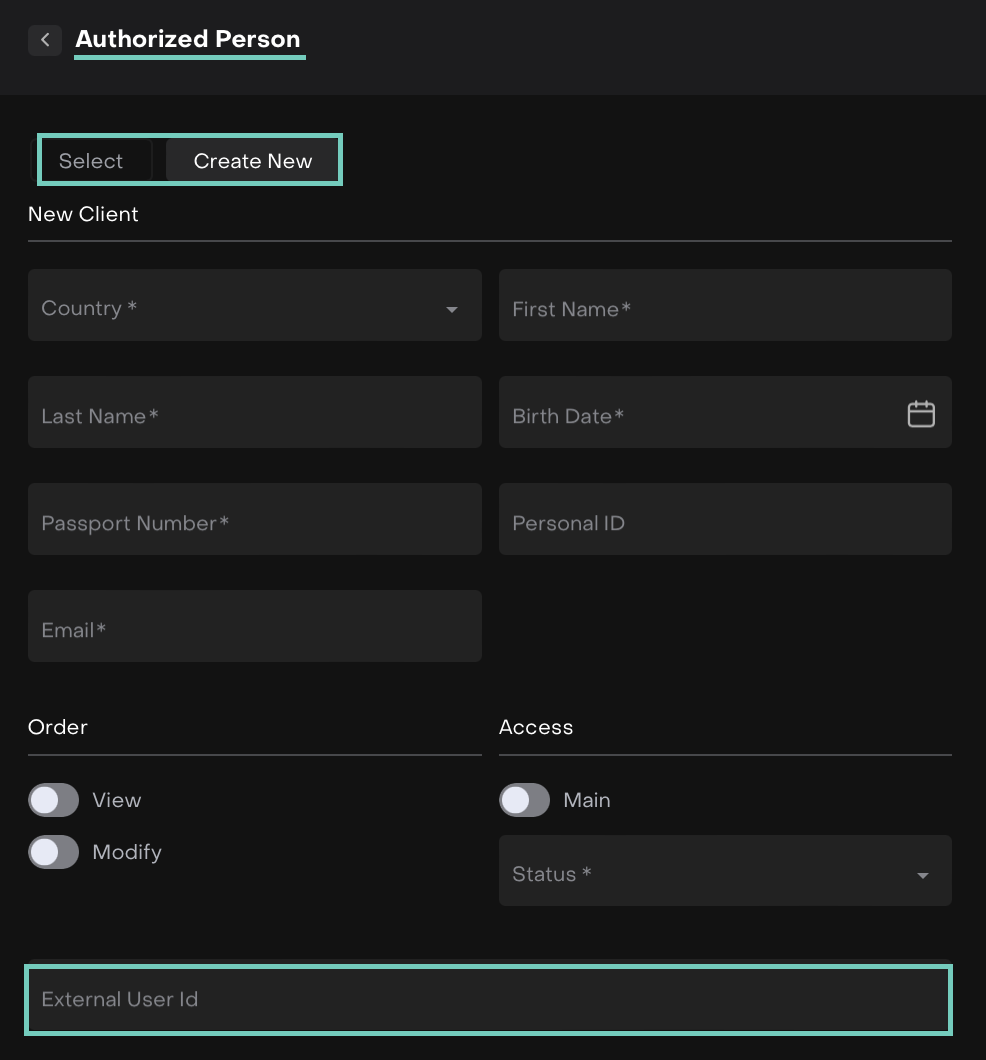Enable the View order toggle
The image size is (986, 1060).
pyautogui.click(x=54, y=800)
